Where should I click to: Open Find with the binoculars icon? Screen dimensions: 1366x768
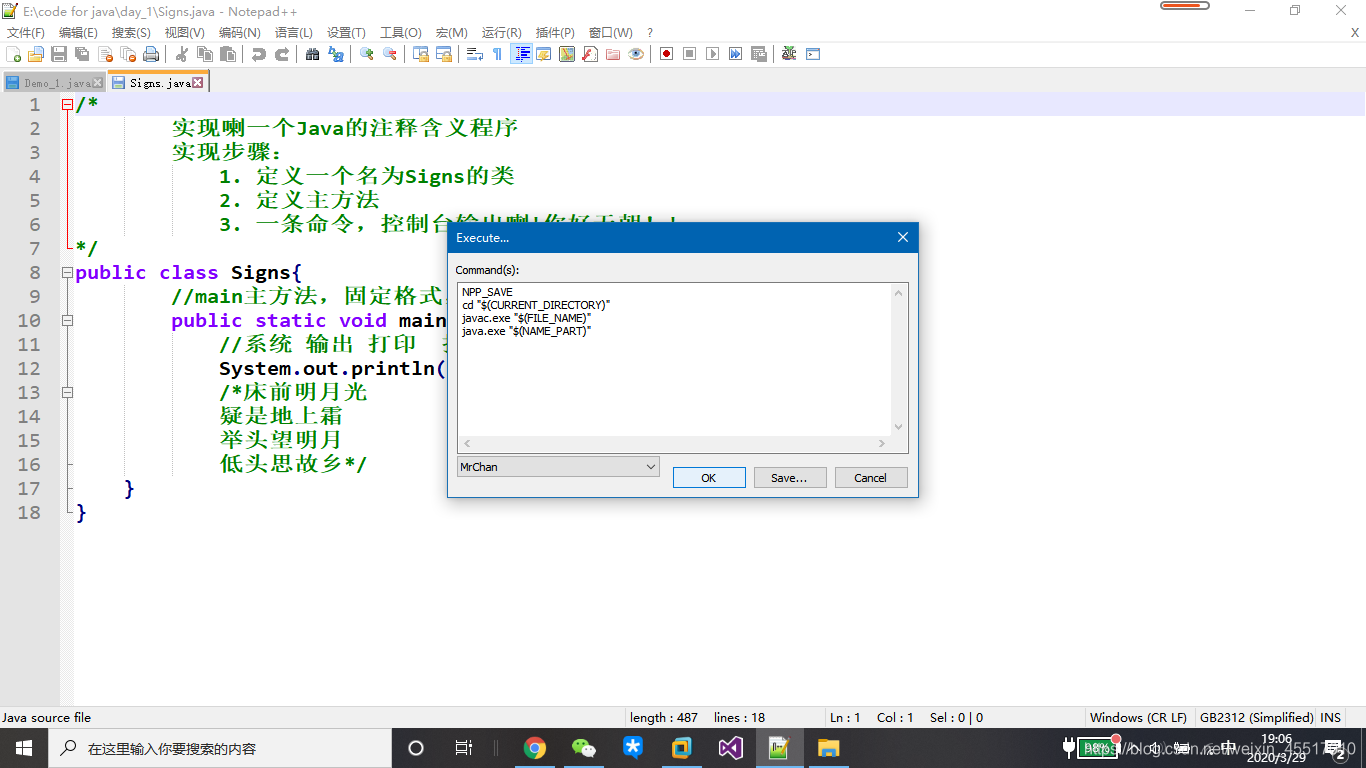(313, 54)
